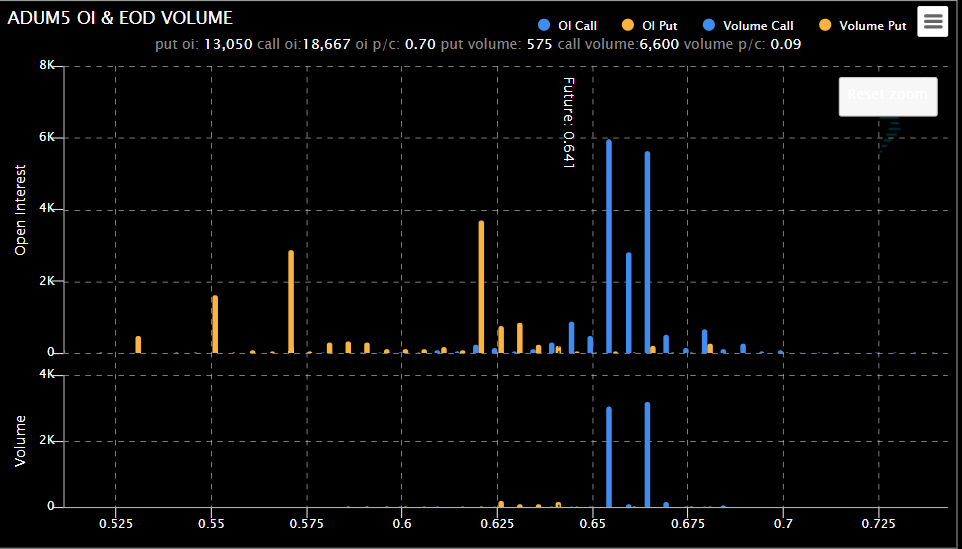Click the small OI Put bar near 0.53
Image resolution: width=962 pixels, height=549 pixels.
point(138,345)
